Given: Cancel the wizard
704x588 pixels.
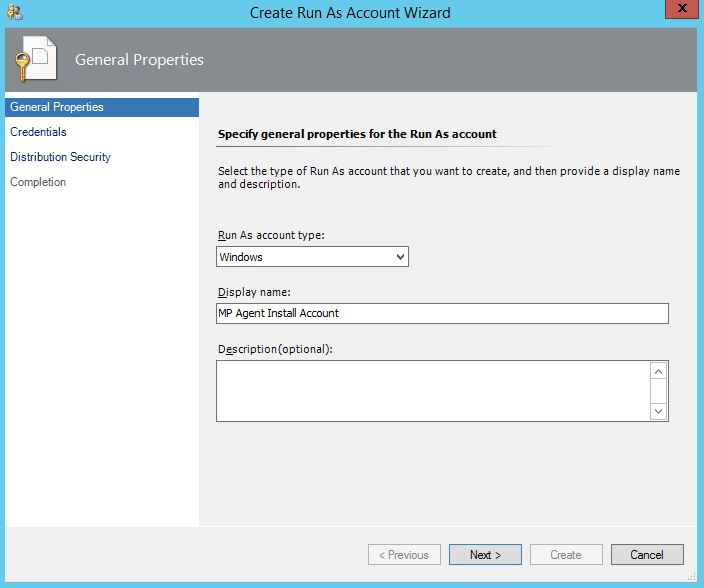Looking at the screenshot, I should 646,554.
